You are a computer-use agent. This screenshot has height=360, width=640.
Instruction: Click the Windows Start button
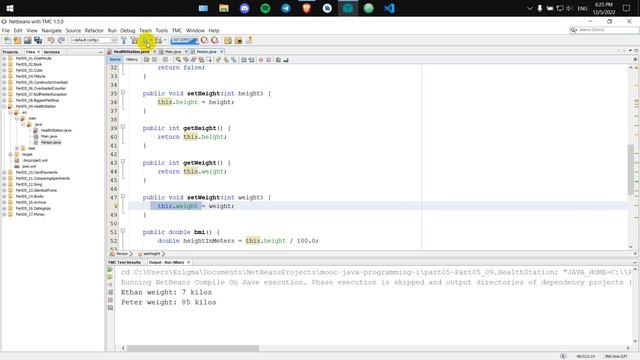[10, 8]
